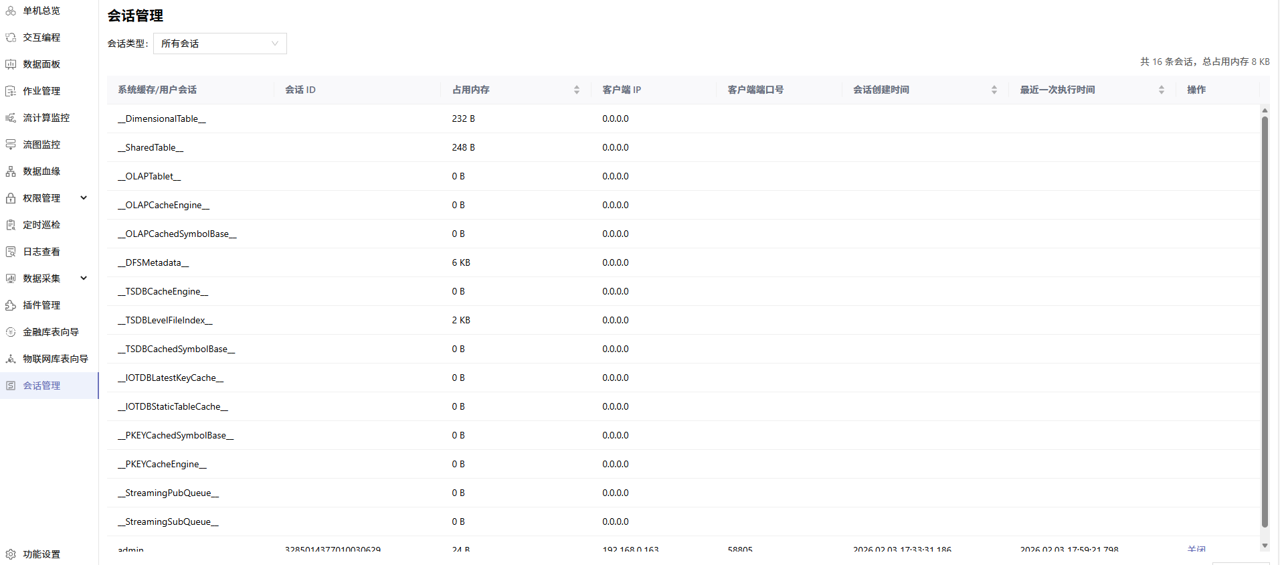
Task: Click the table's vertical scrollbar thumb
Action: [1265, 320]
